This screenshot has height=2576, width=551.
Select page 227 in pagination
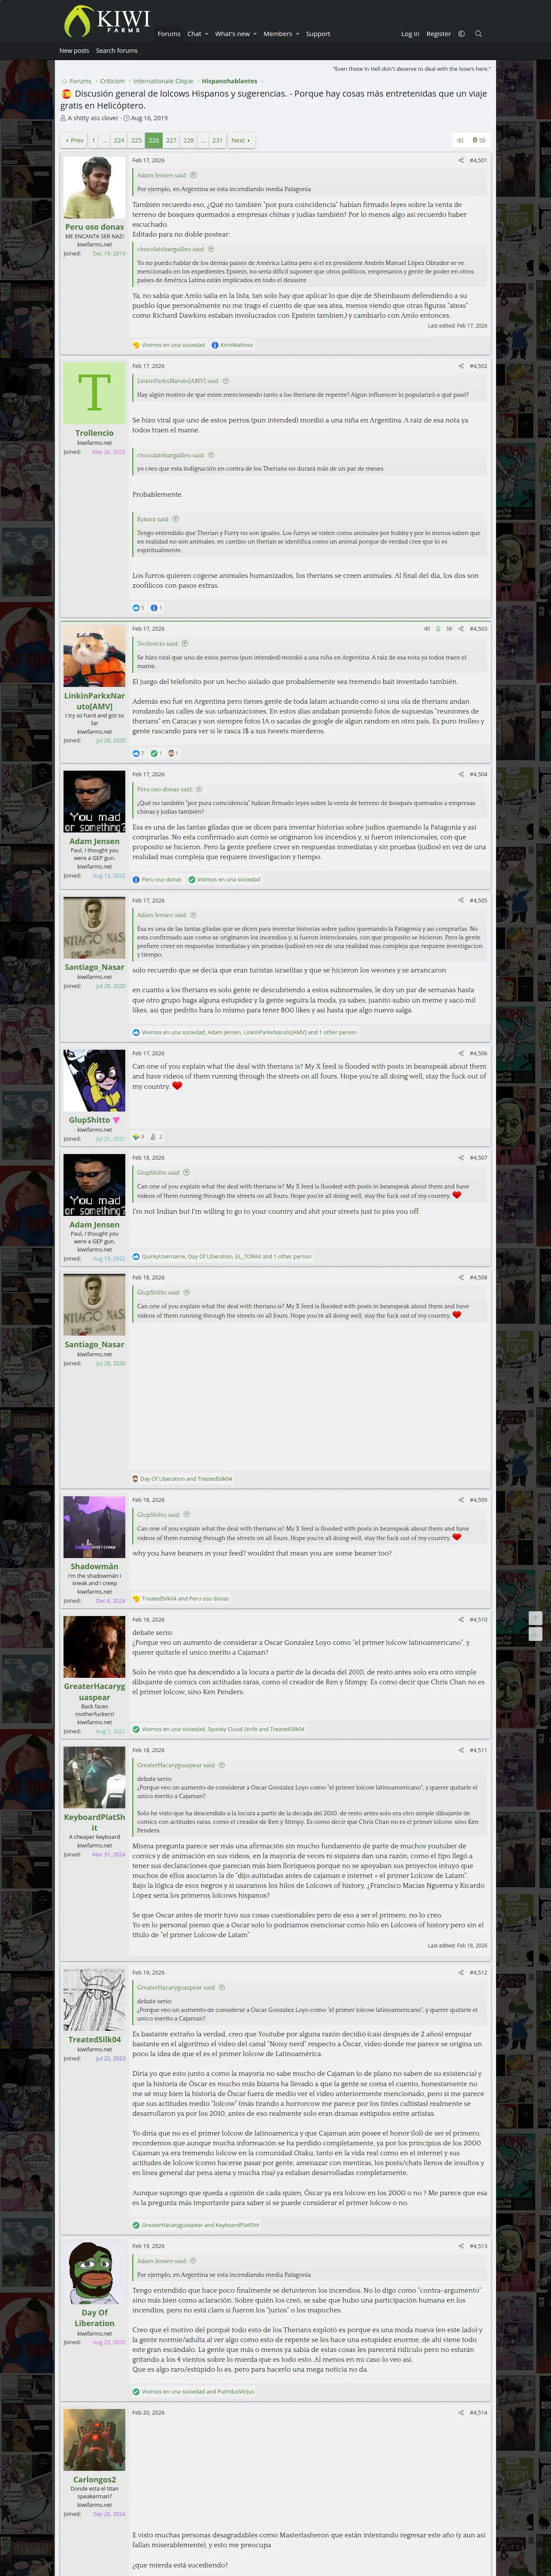point(171,140)
